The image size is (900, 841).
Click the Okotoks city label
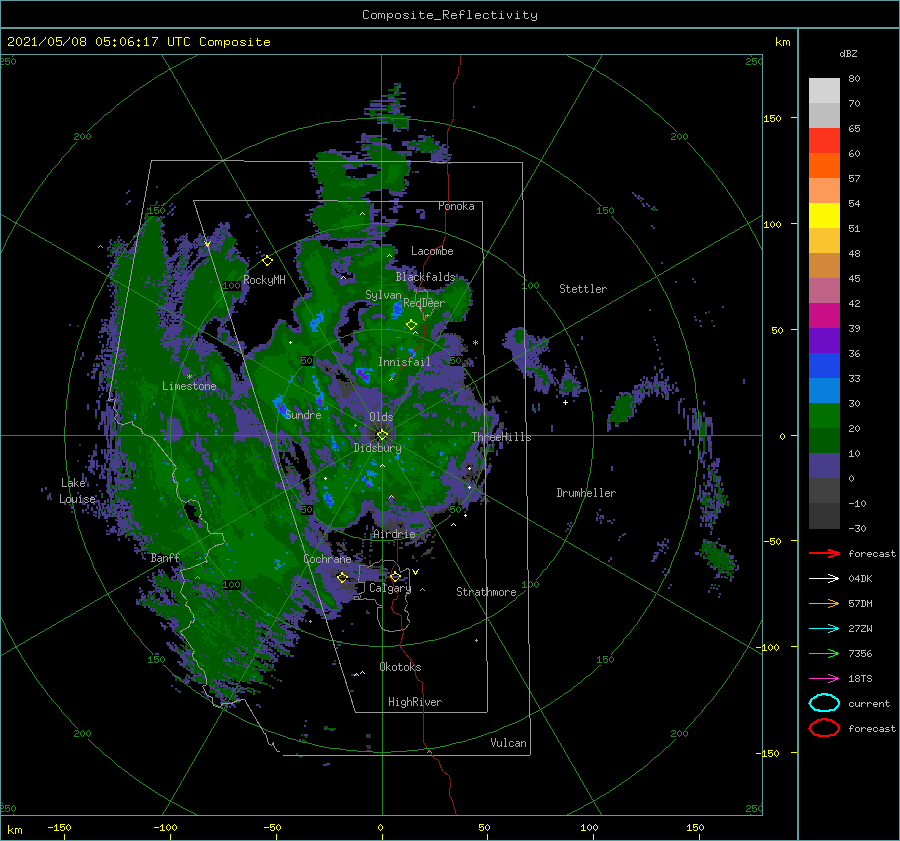click(400, 667)
